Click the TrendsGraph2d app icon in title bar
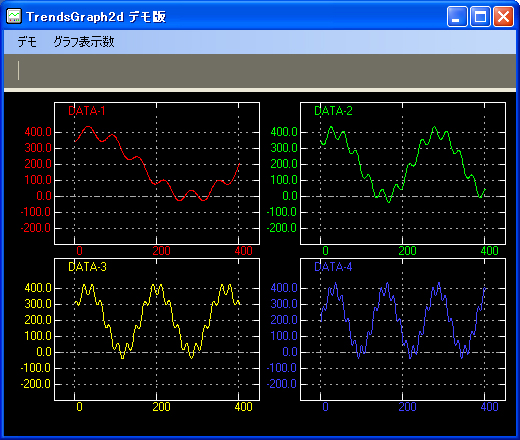The width and height of the screenshot is (520, 440). (x=14, y=16)
